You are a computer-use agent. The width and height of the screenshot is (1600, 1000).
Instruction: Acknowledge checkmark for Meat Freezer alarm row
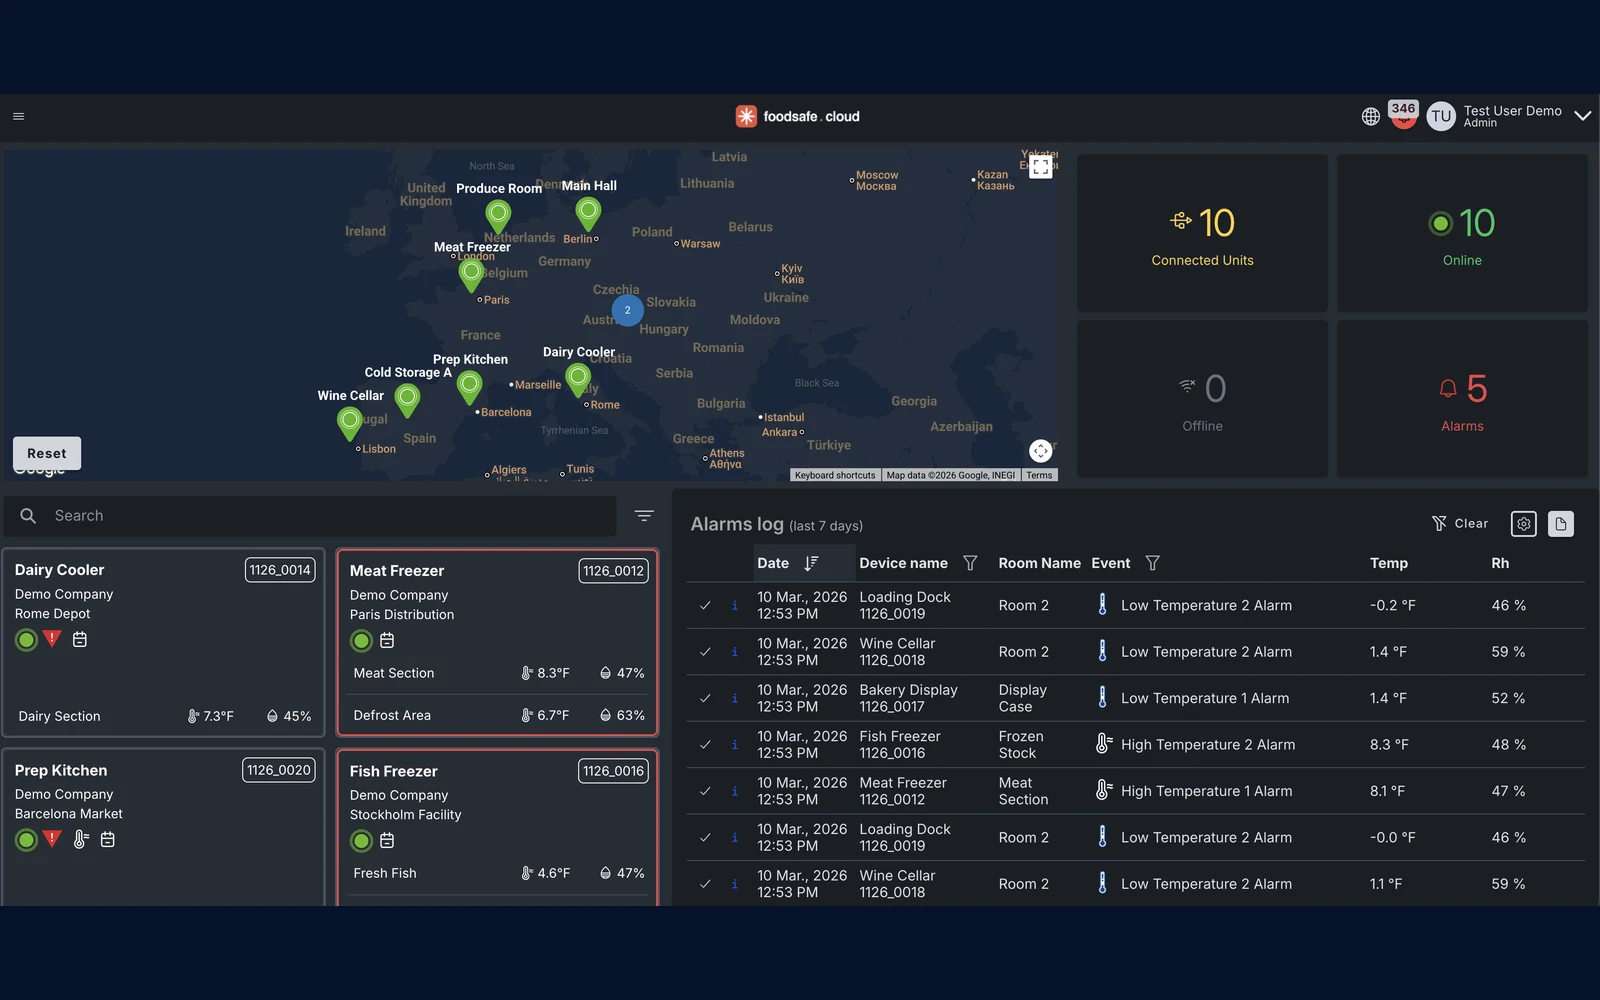tap(705, 791)
